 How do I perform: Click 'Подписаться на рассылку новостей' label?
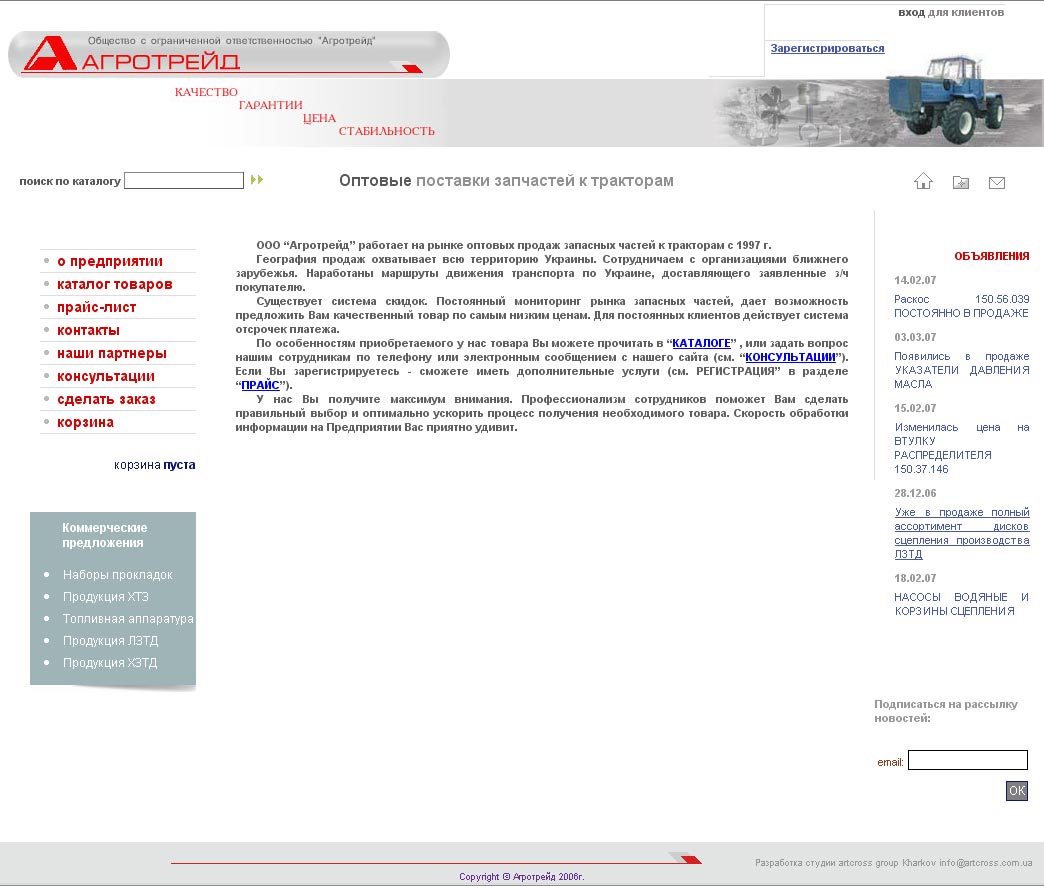[946, 711]
